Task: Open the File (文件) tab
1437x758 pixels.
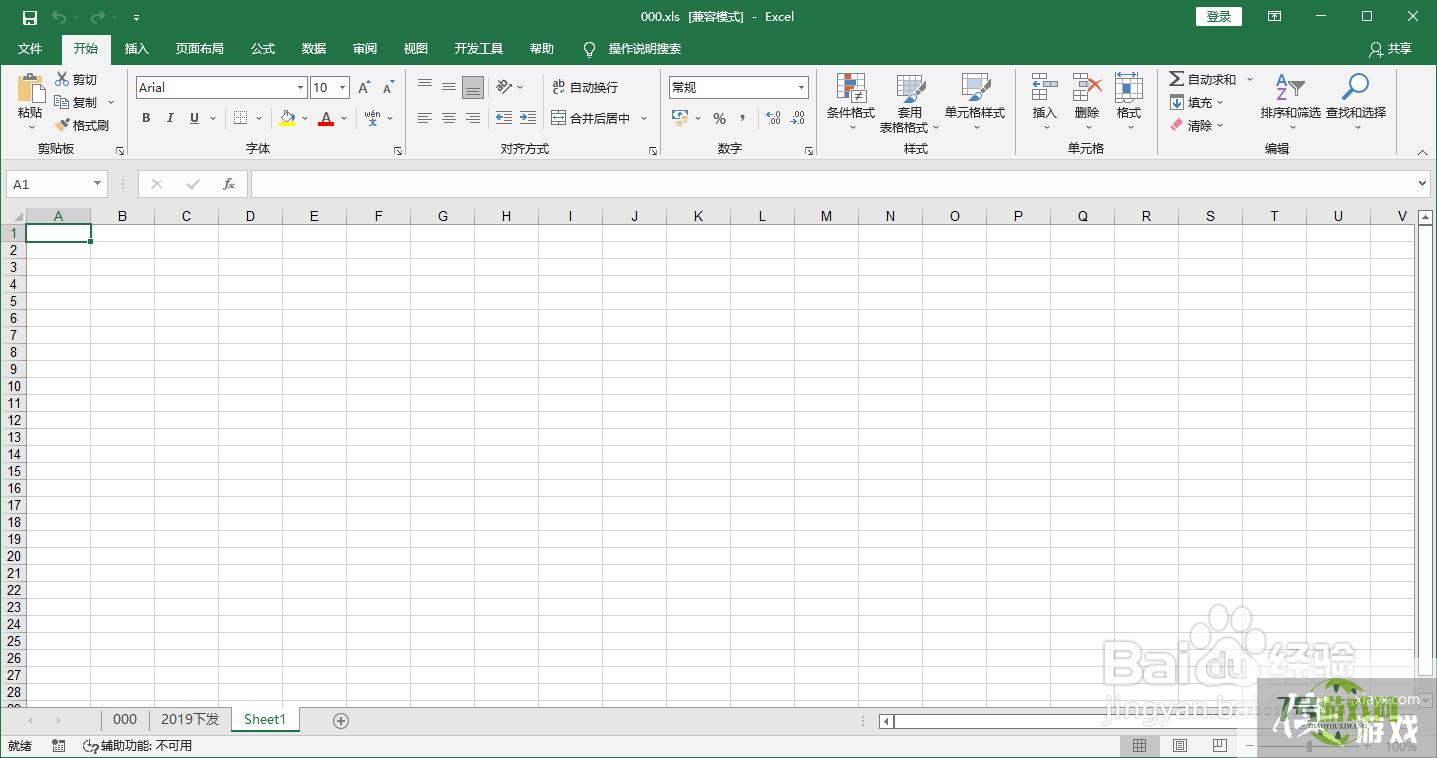Action: [30, 48]
